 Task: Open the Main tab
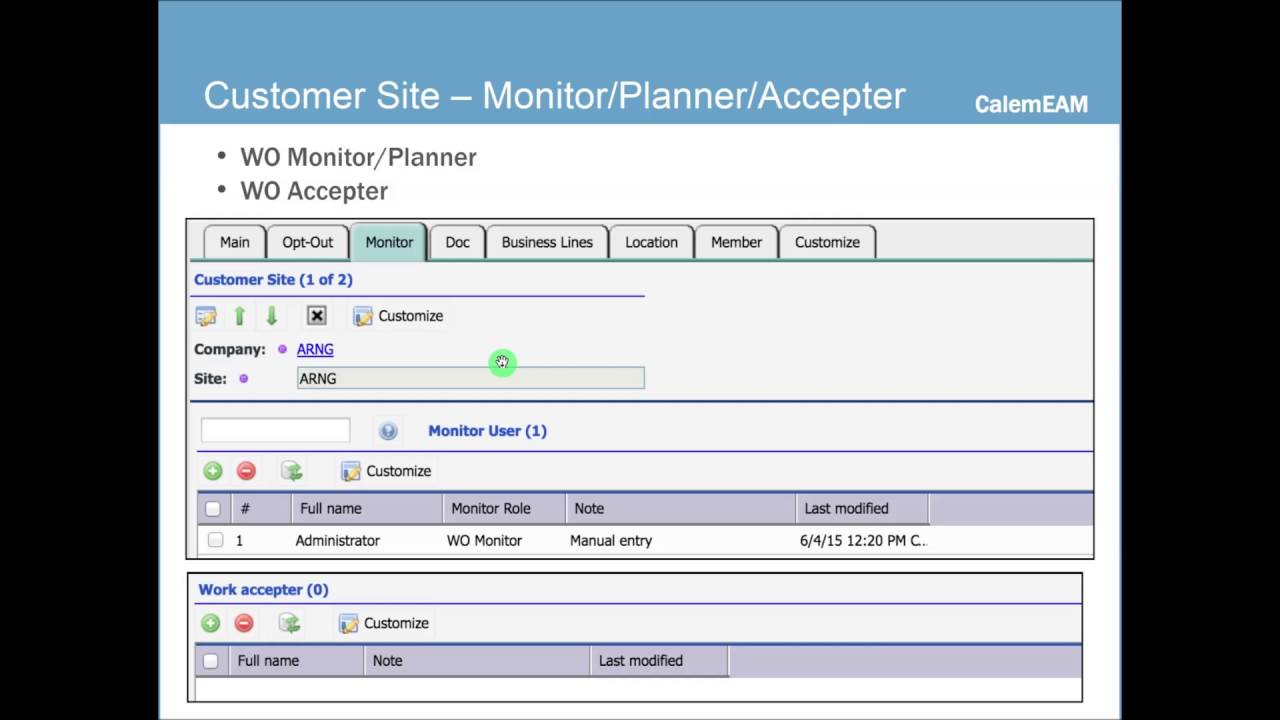[x=235, y=242]
